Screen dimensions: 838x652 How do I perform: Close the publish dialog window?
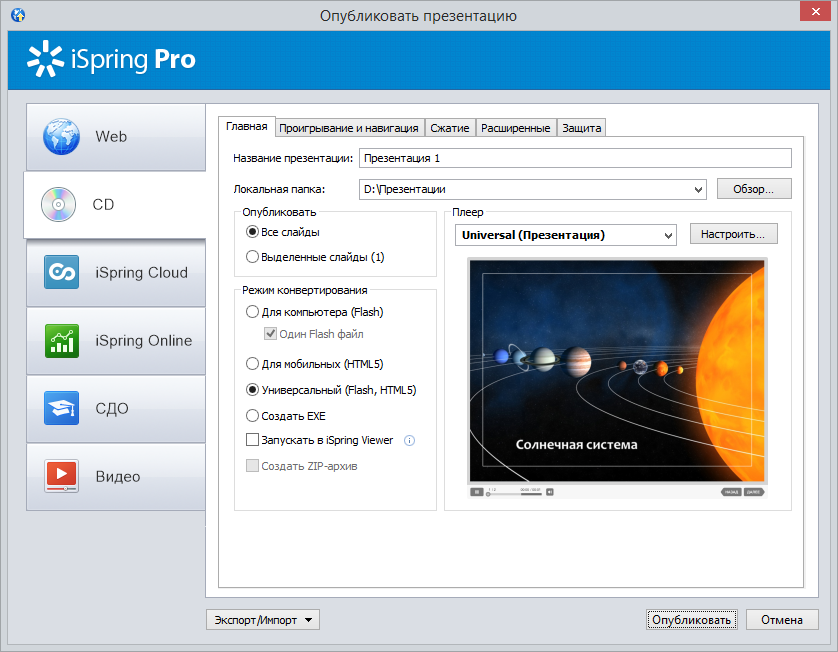[x=816, y=11]
